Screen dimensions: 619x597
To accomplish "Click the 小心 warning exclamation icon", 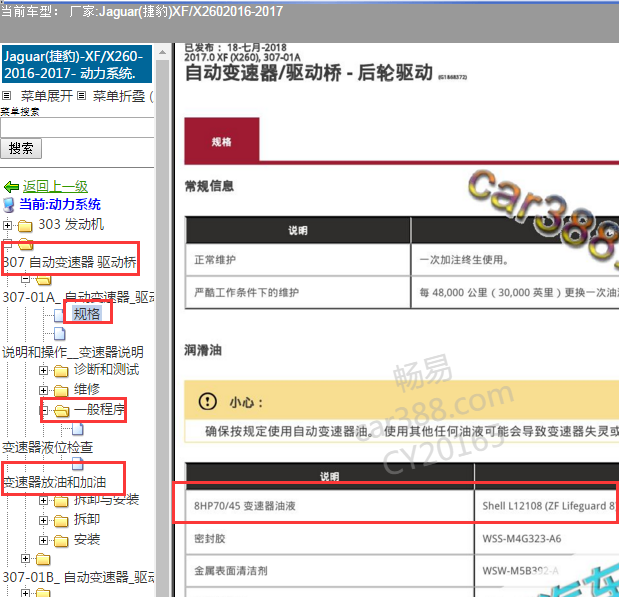I will (207, 402).
